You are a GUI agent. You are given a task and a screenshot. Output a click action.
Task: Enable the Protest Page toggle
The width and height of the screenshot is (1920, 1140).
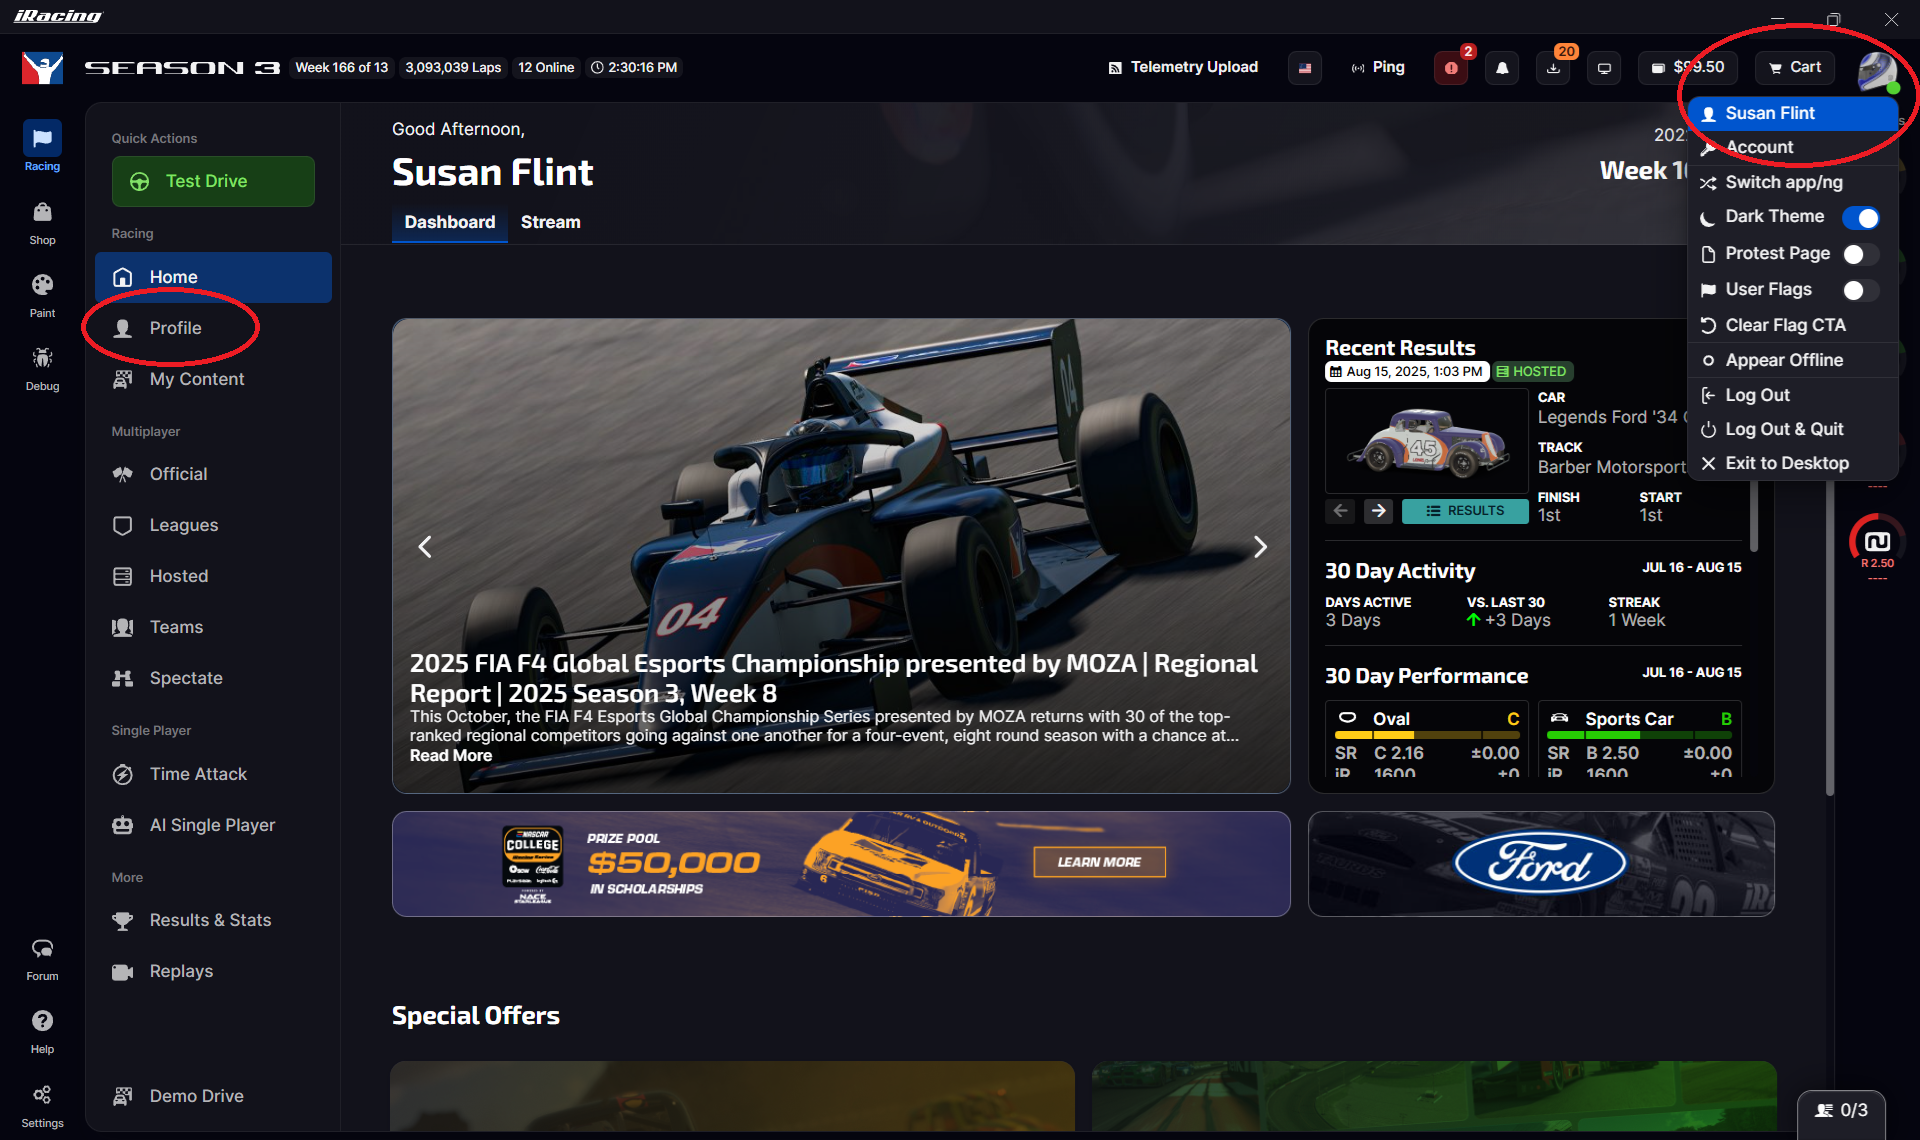click(x=1860, y=254)
